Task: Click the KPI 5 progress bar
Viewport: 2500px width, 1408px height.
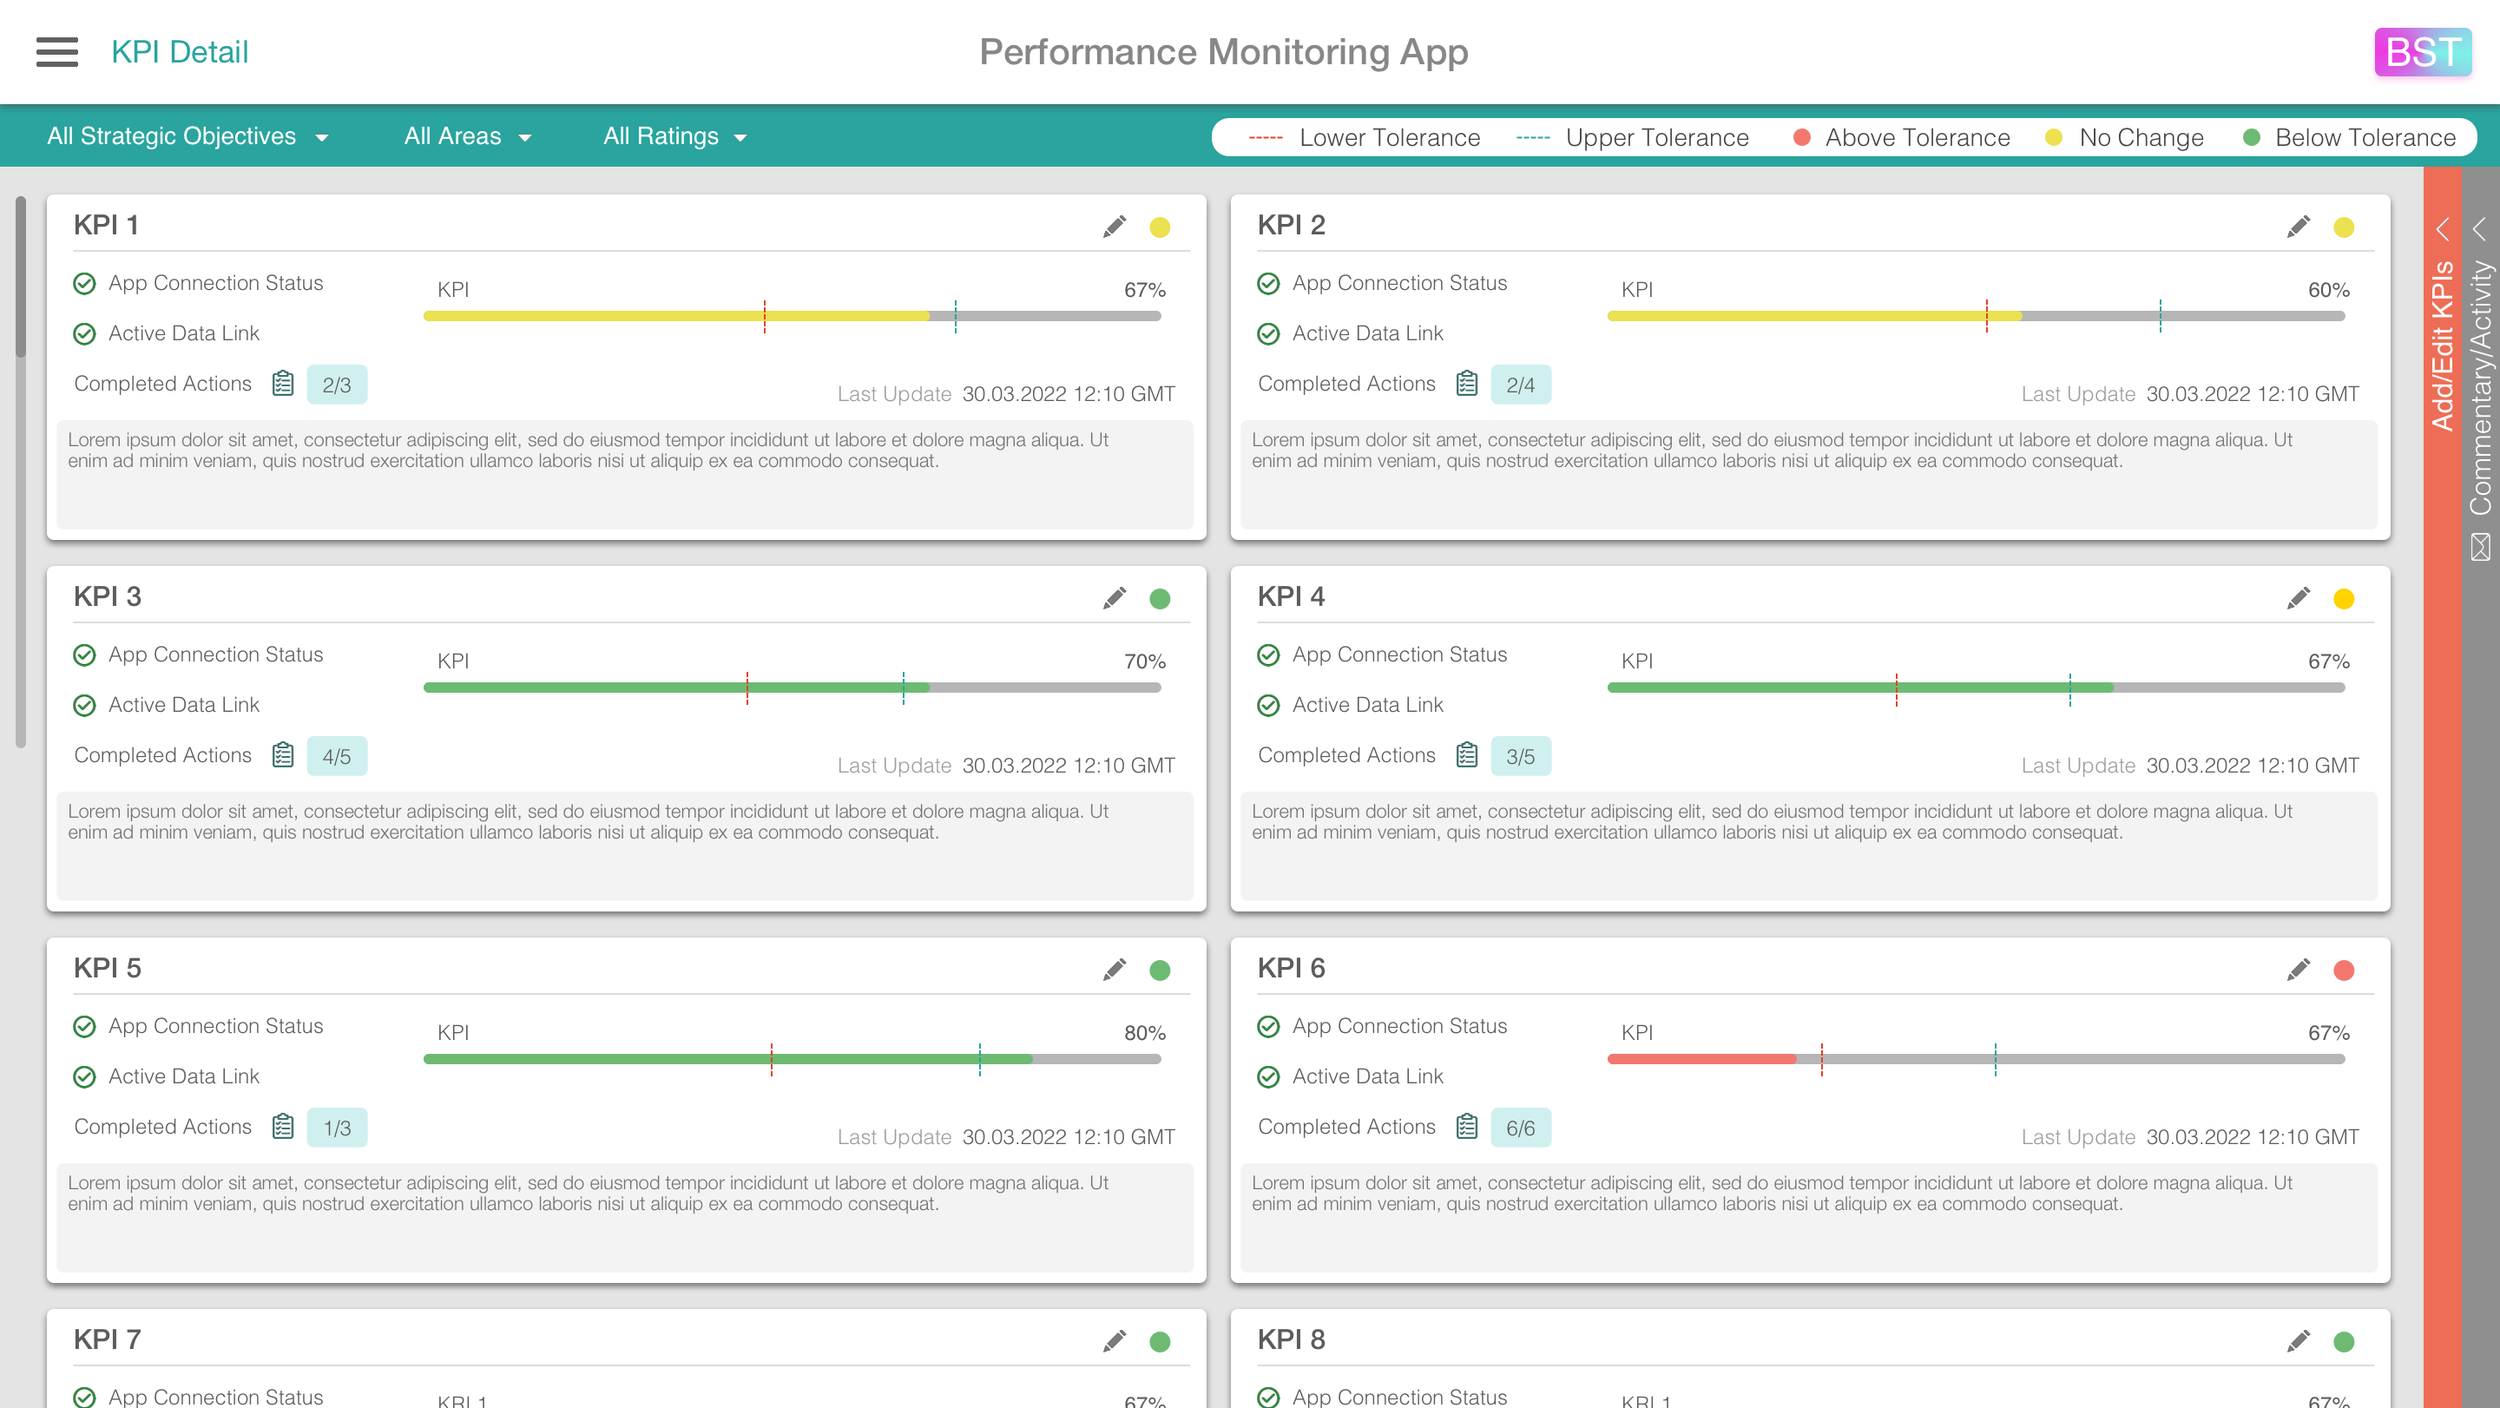Action: click(792, 1059)
